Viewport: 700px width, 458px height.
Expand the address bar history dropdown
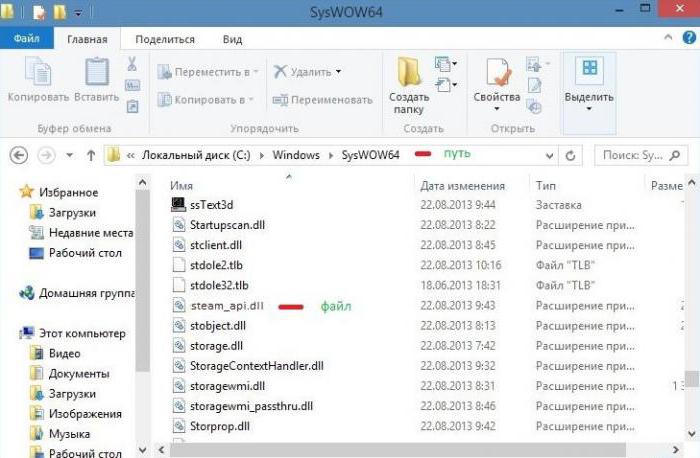(550, 156)
